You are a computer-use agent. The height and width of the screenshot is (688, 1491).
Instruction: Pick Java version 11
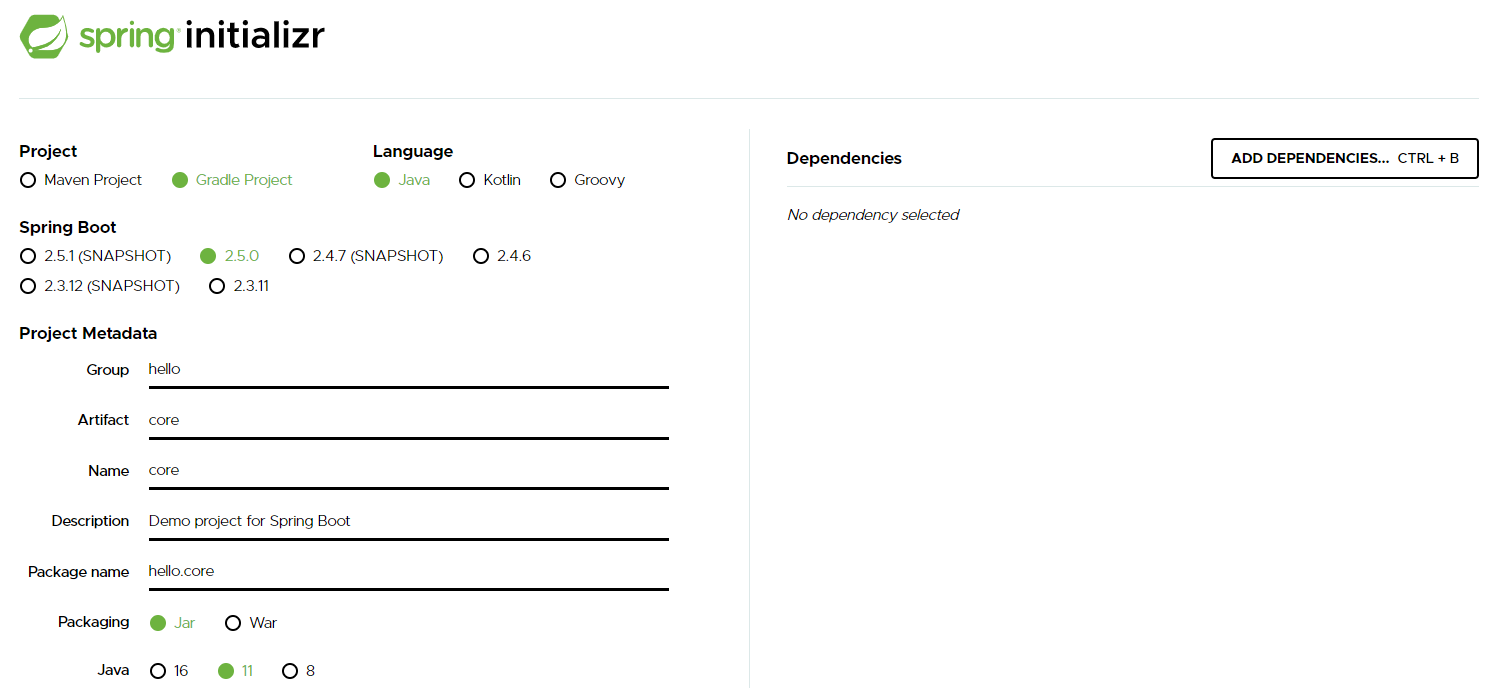tap(236, 671)
